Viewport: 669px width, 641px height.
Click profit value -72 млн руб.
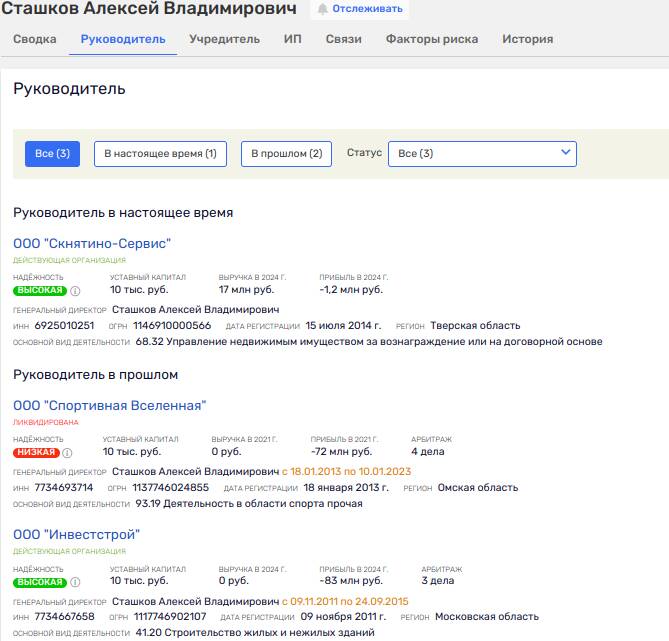[x=341, y=452]
